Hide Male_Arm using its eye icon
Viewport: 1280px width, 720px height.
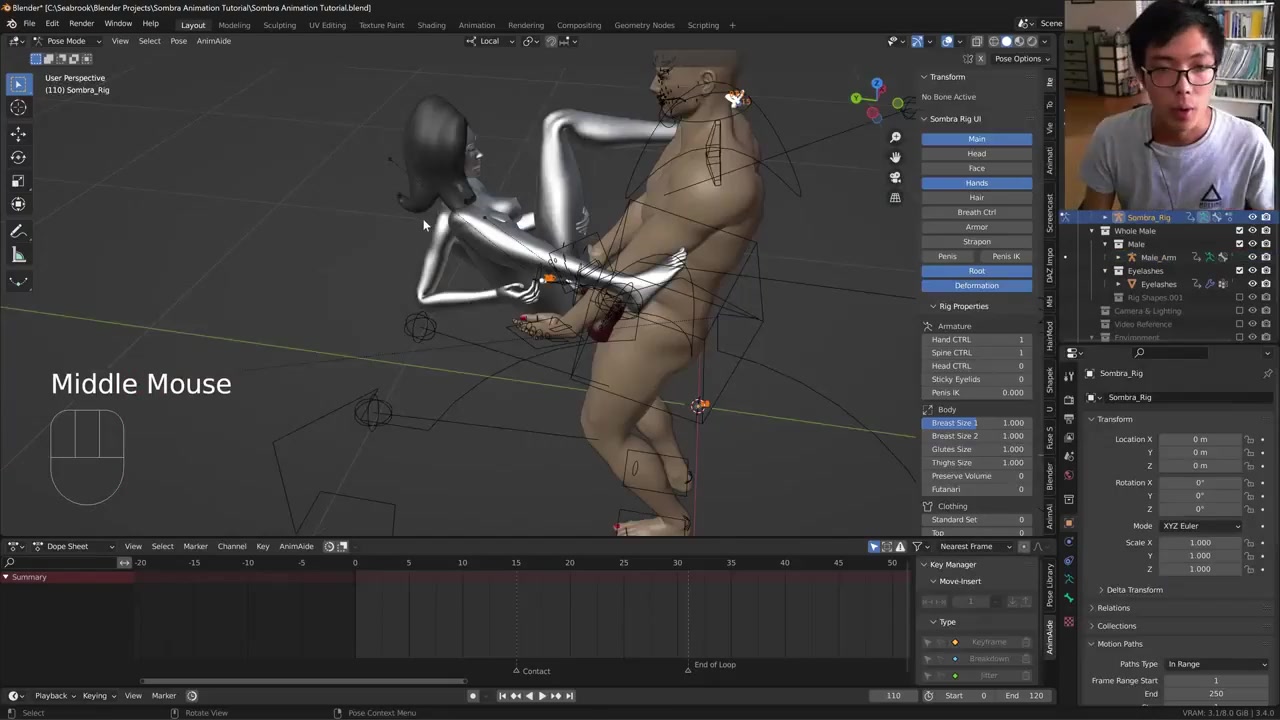[x=1252, y=257]
